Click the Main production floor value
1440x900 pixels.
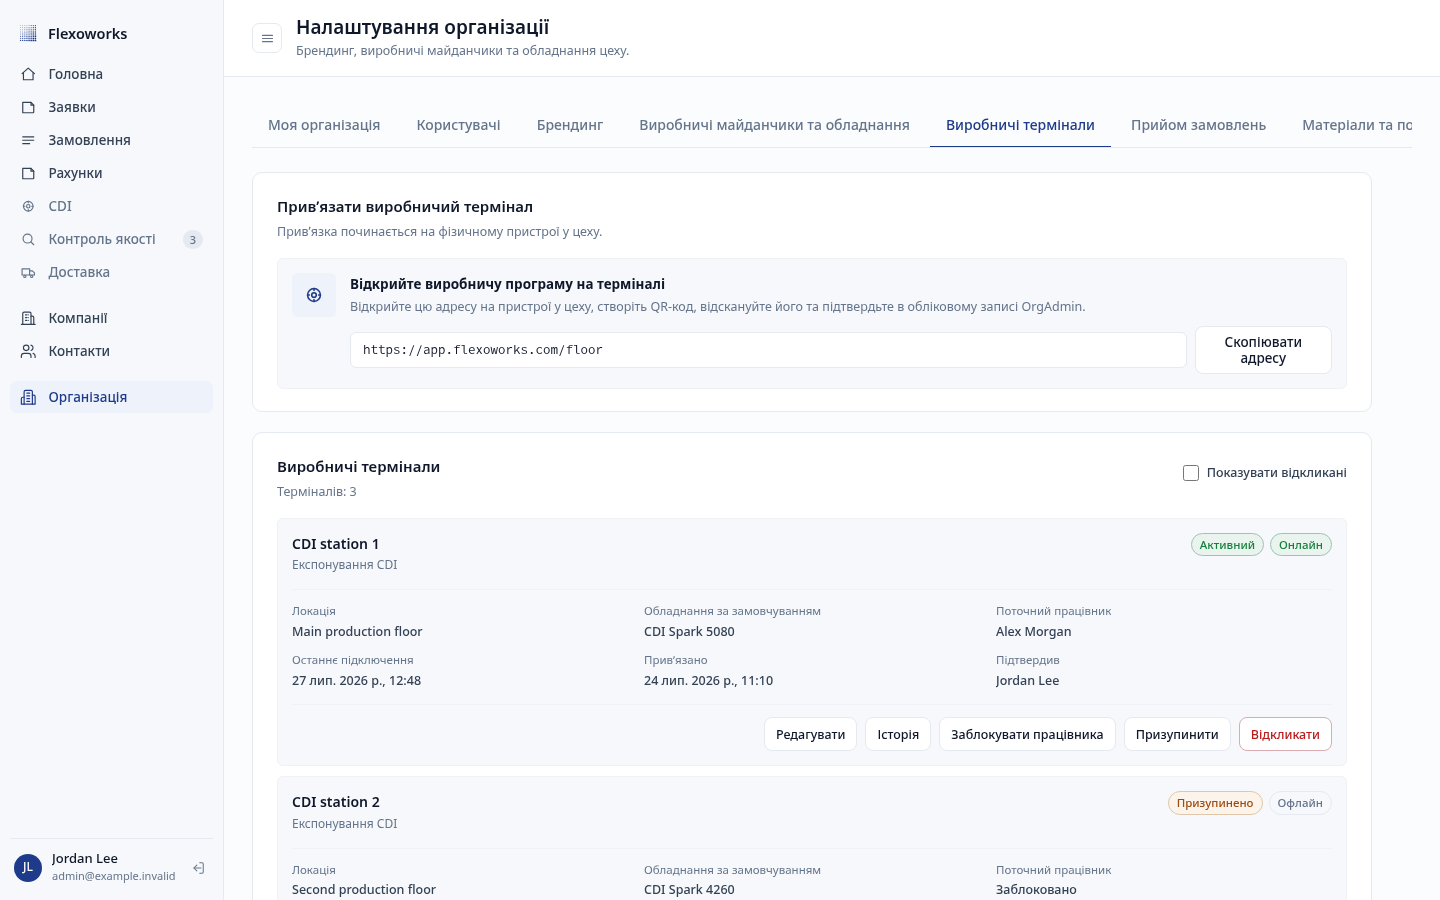pyautogui.click(x=357, y=632)
